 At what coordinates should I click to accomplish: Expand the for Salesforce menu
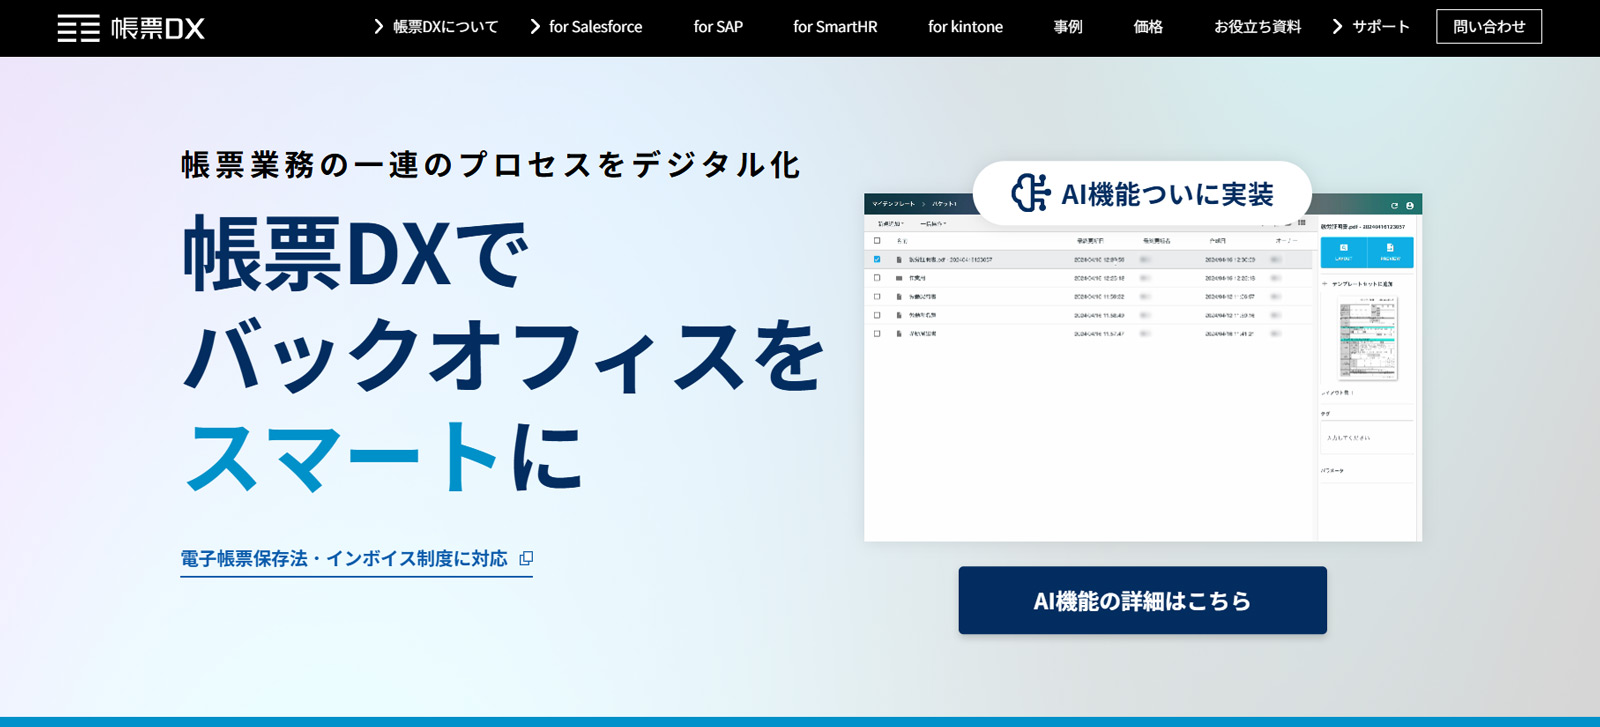[x=586, y=27]
